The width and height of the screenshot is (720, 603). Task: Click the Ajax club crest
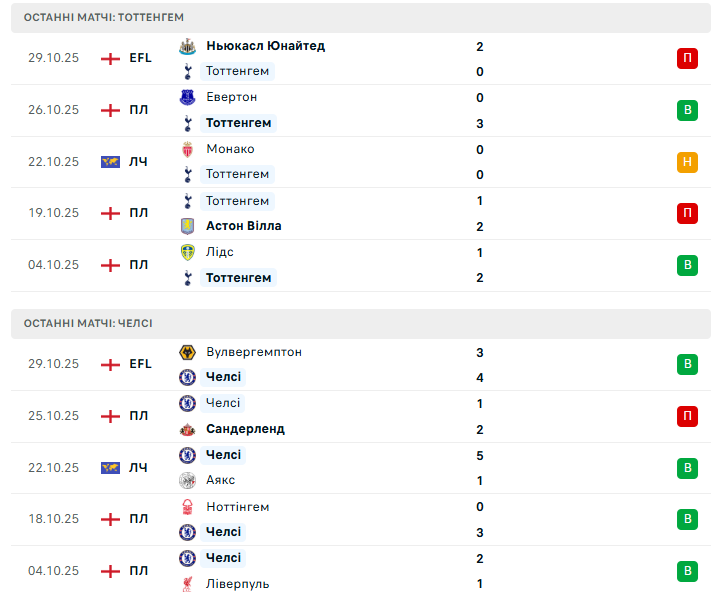point(186,480)
